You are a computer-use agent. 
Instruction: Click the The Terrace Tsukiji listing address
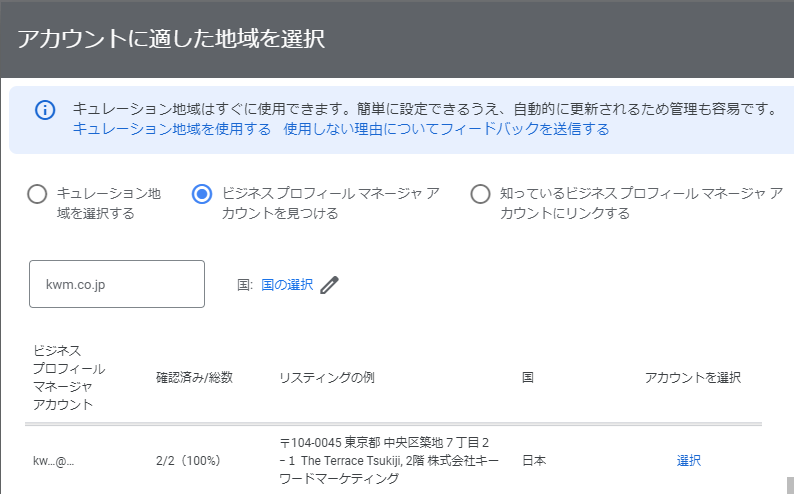(x=389, y=461)
